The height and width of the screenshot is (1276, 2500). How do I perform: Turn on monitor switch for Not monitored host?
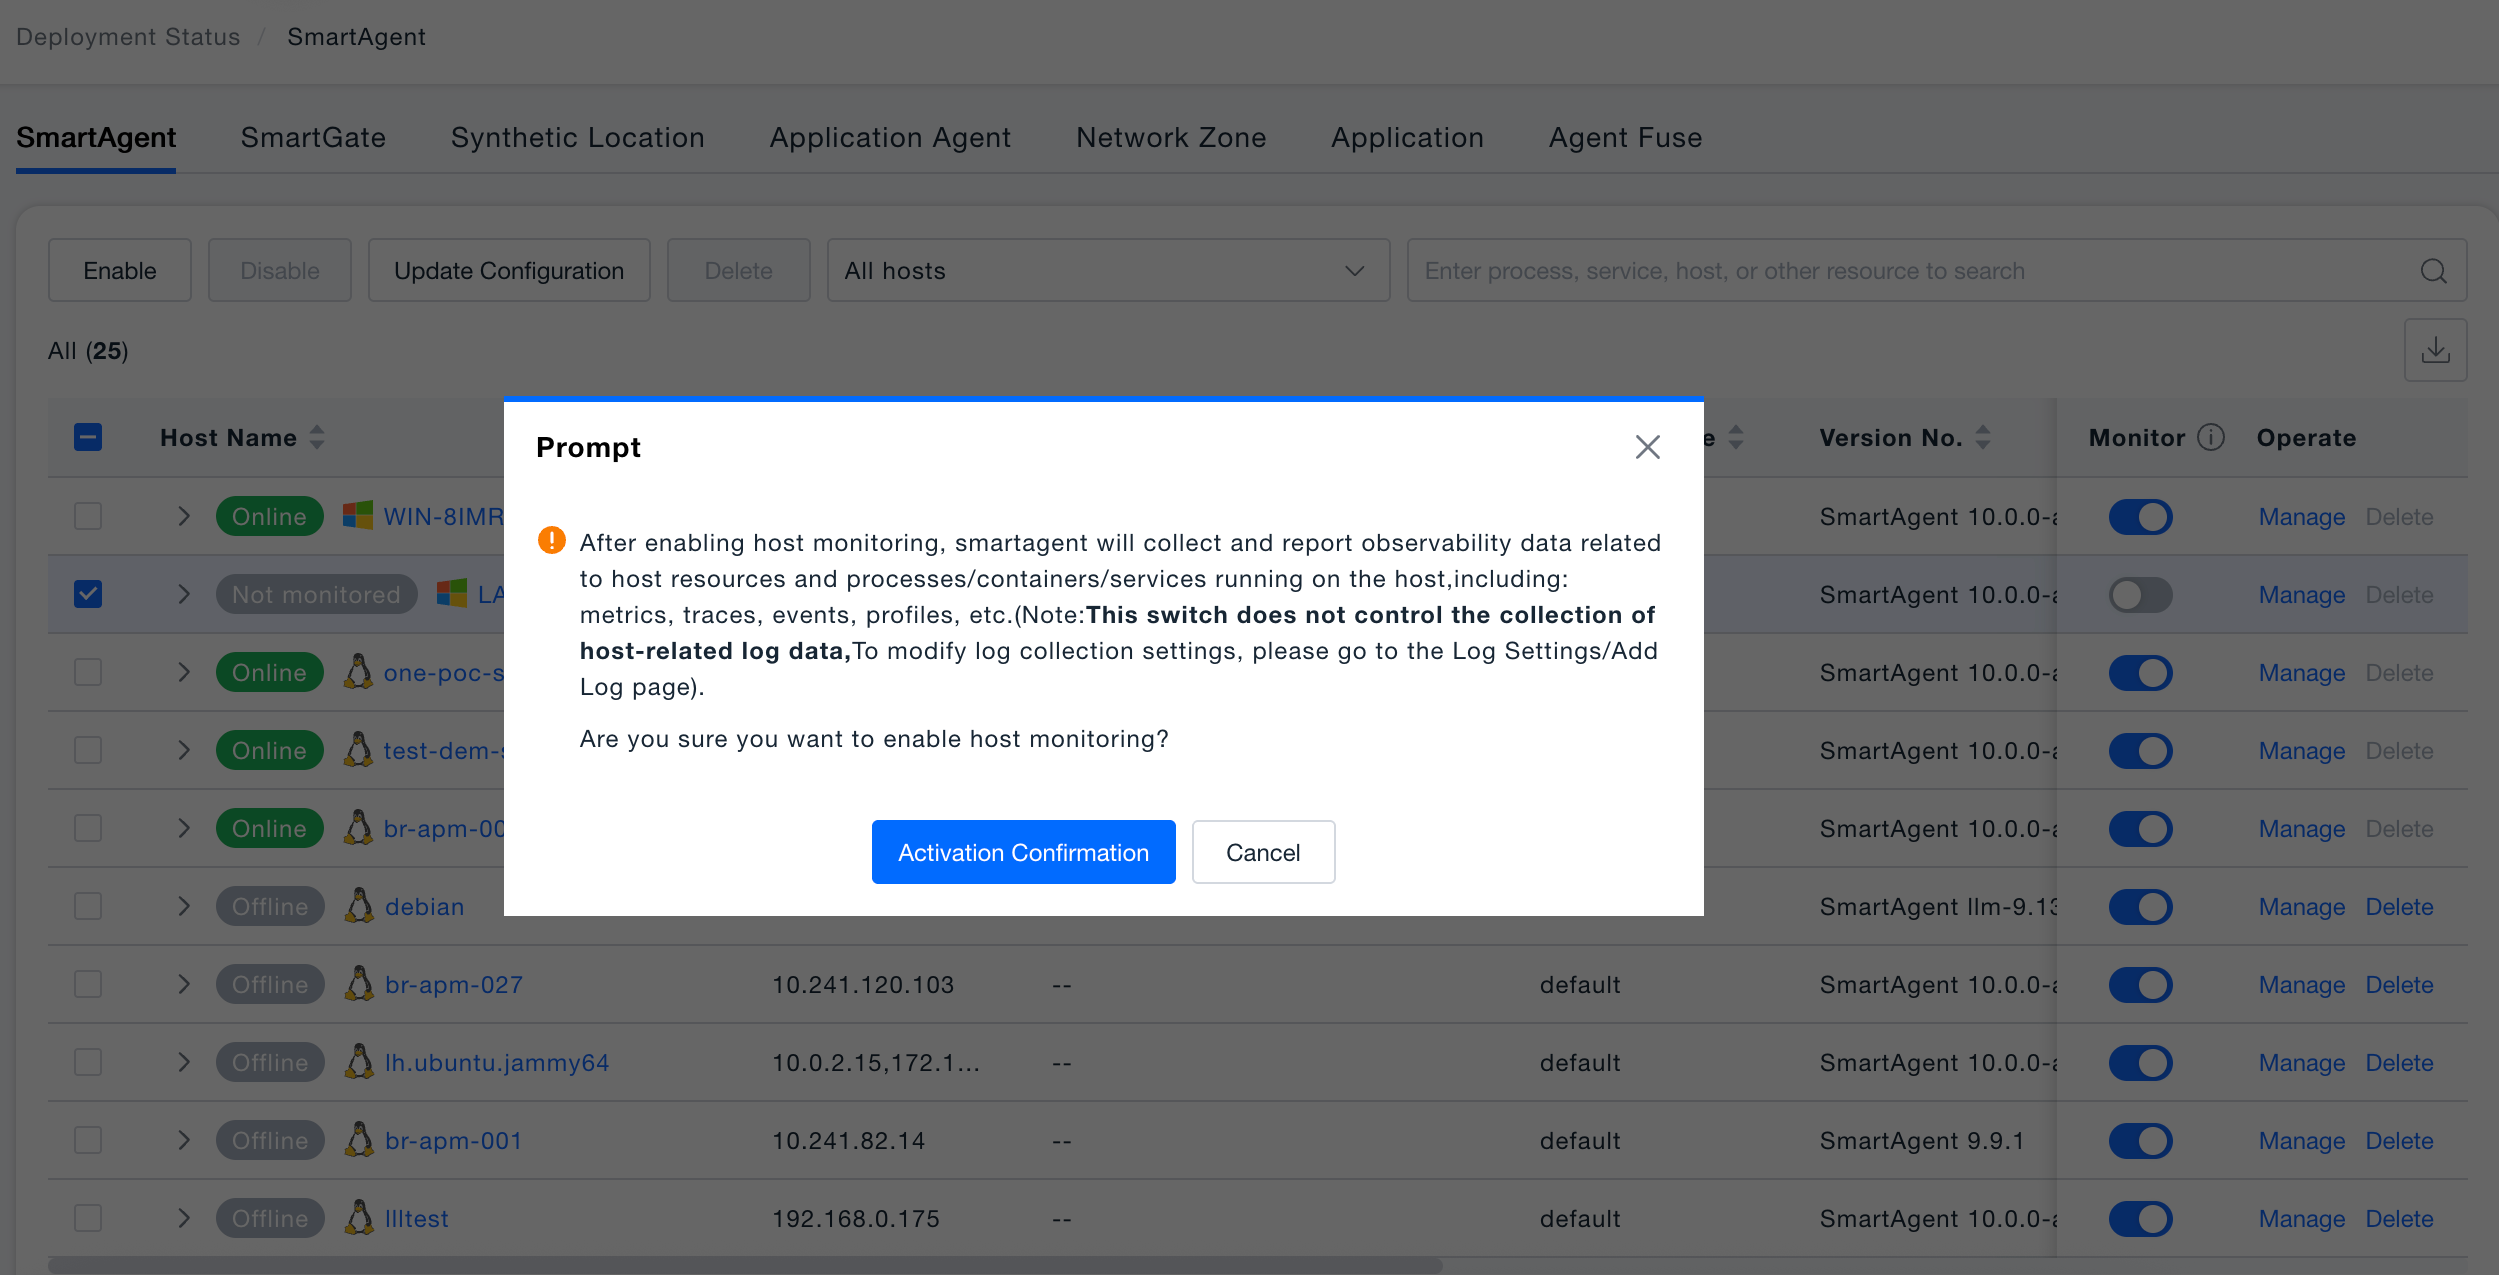[2140, 595]
